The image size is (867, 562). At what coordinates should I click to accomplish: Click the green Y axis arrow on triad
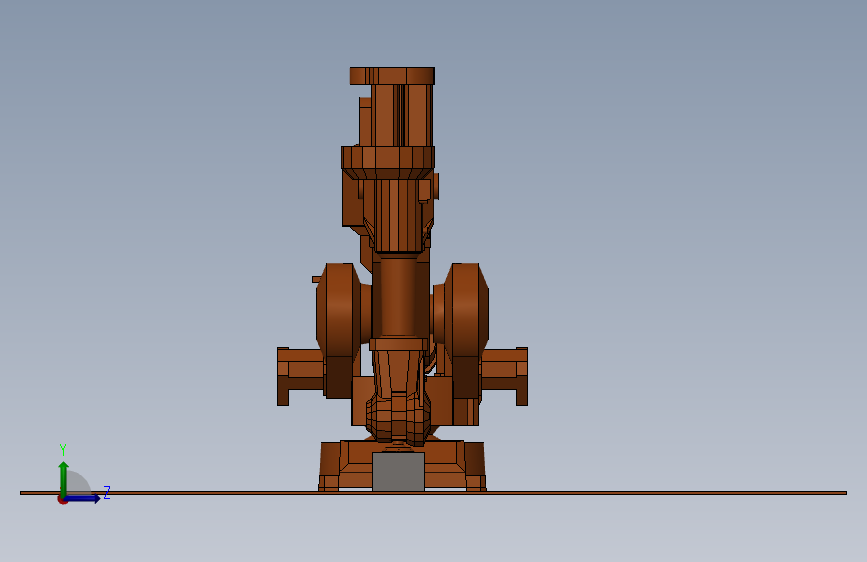64,479
